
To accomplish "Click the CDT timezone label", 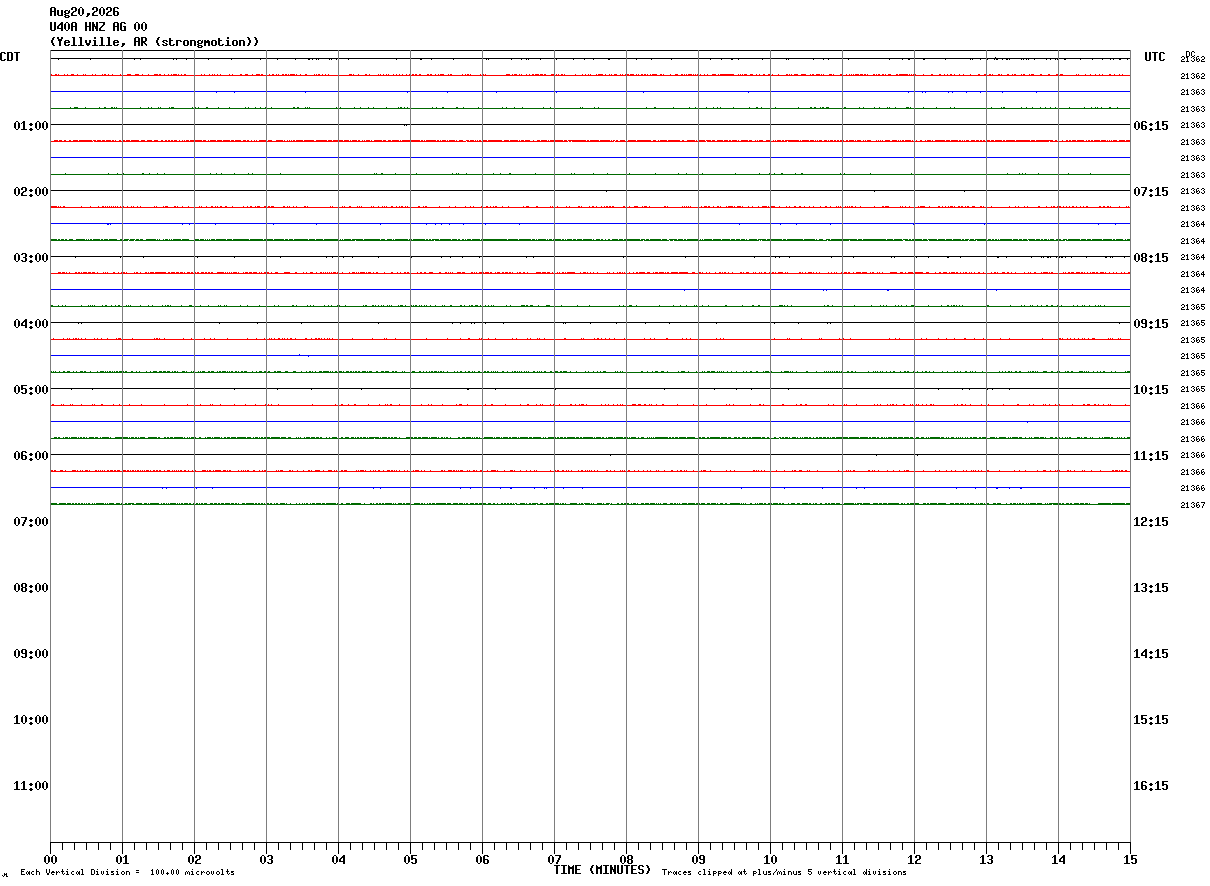I will point(10,57).
